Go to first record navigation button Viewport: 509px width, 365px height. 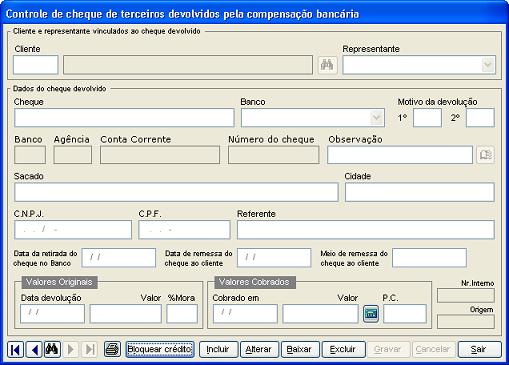pos(15,349)
